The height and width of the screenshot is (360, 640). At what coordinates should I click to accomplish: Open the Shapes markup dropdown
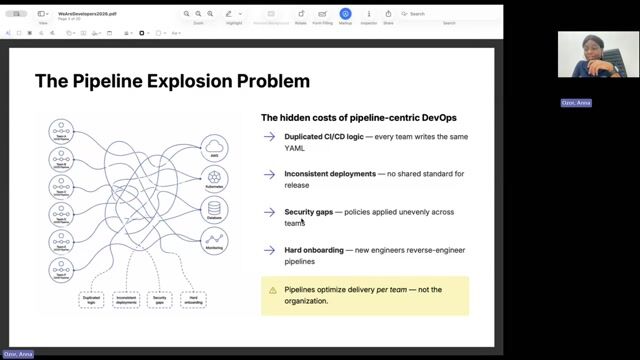click(x=70, y=33)
